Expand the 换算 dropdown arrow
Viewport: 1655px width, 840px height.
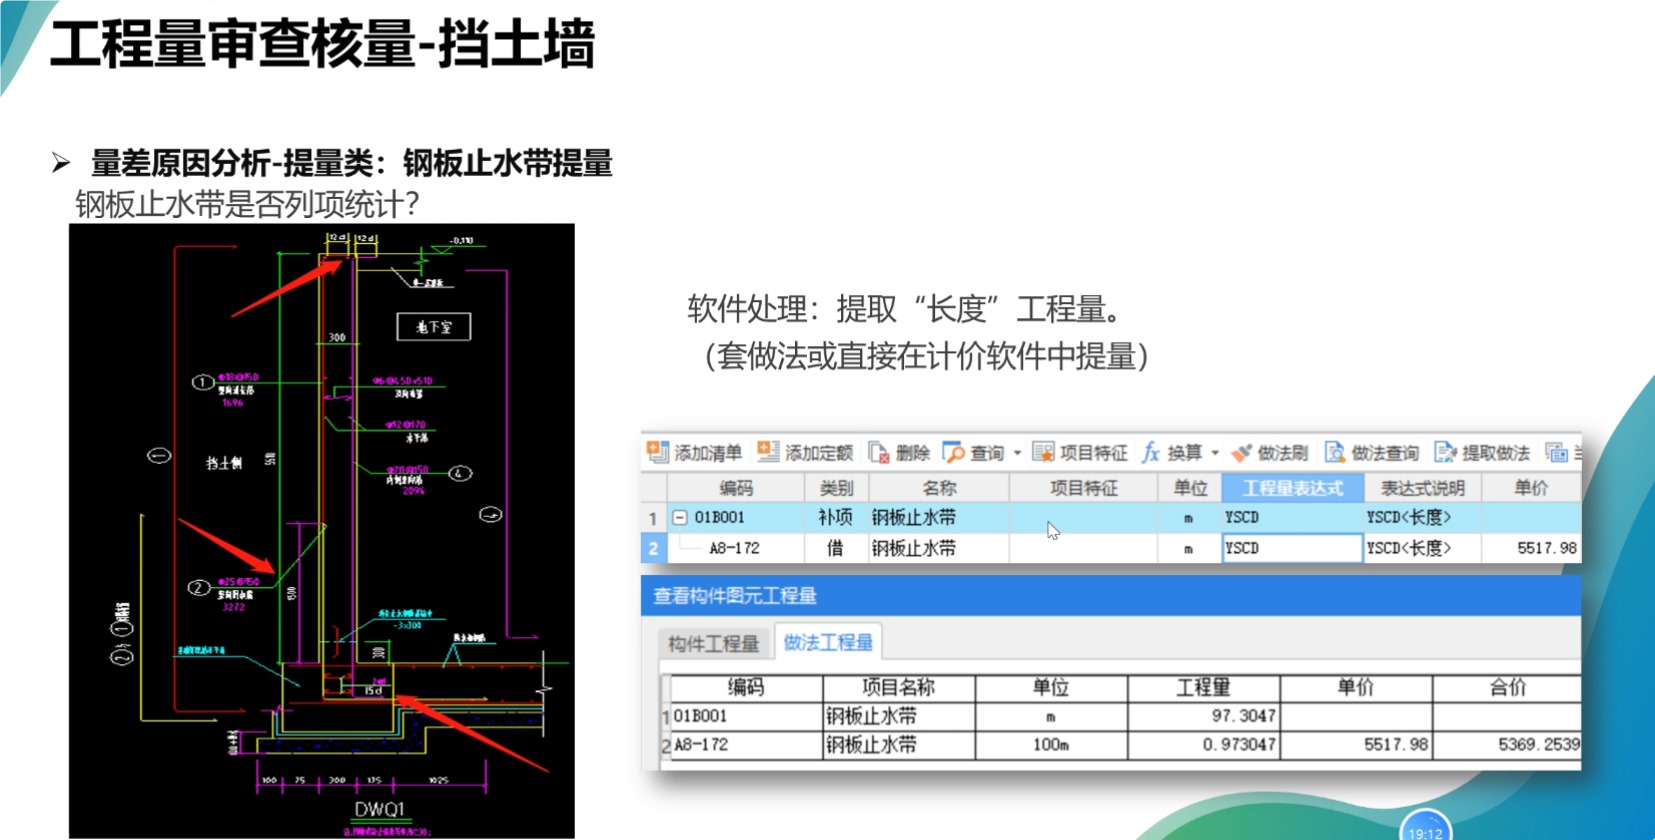pos(1215,453)
